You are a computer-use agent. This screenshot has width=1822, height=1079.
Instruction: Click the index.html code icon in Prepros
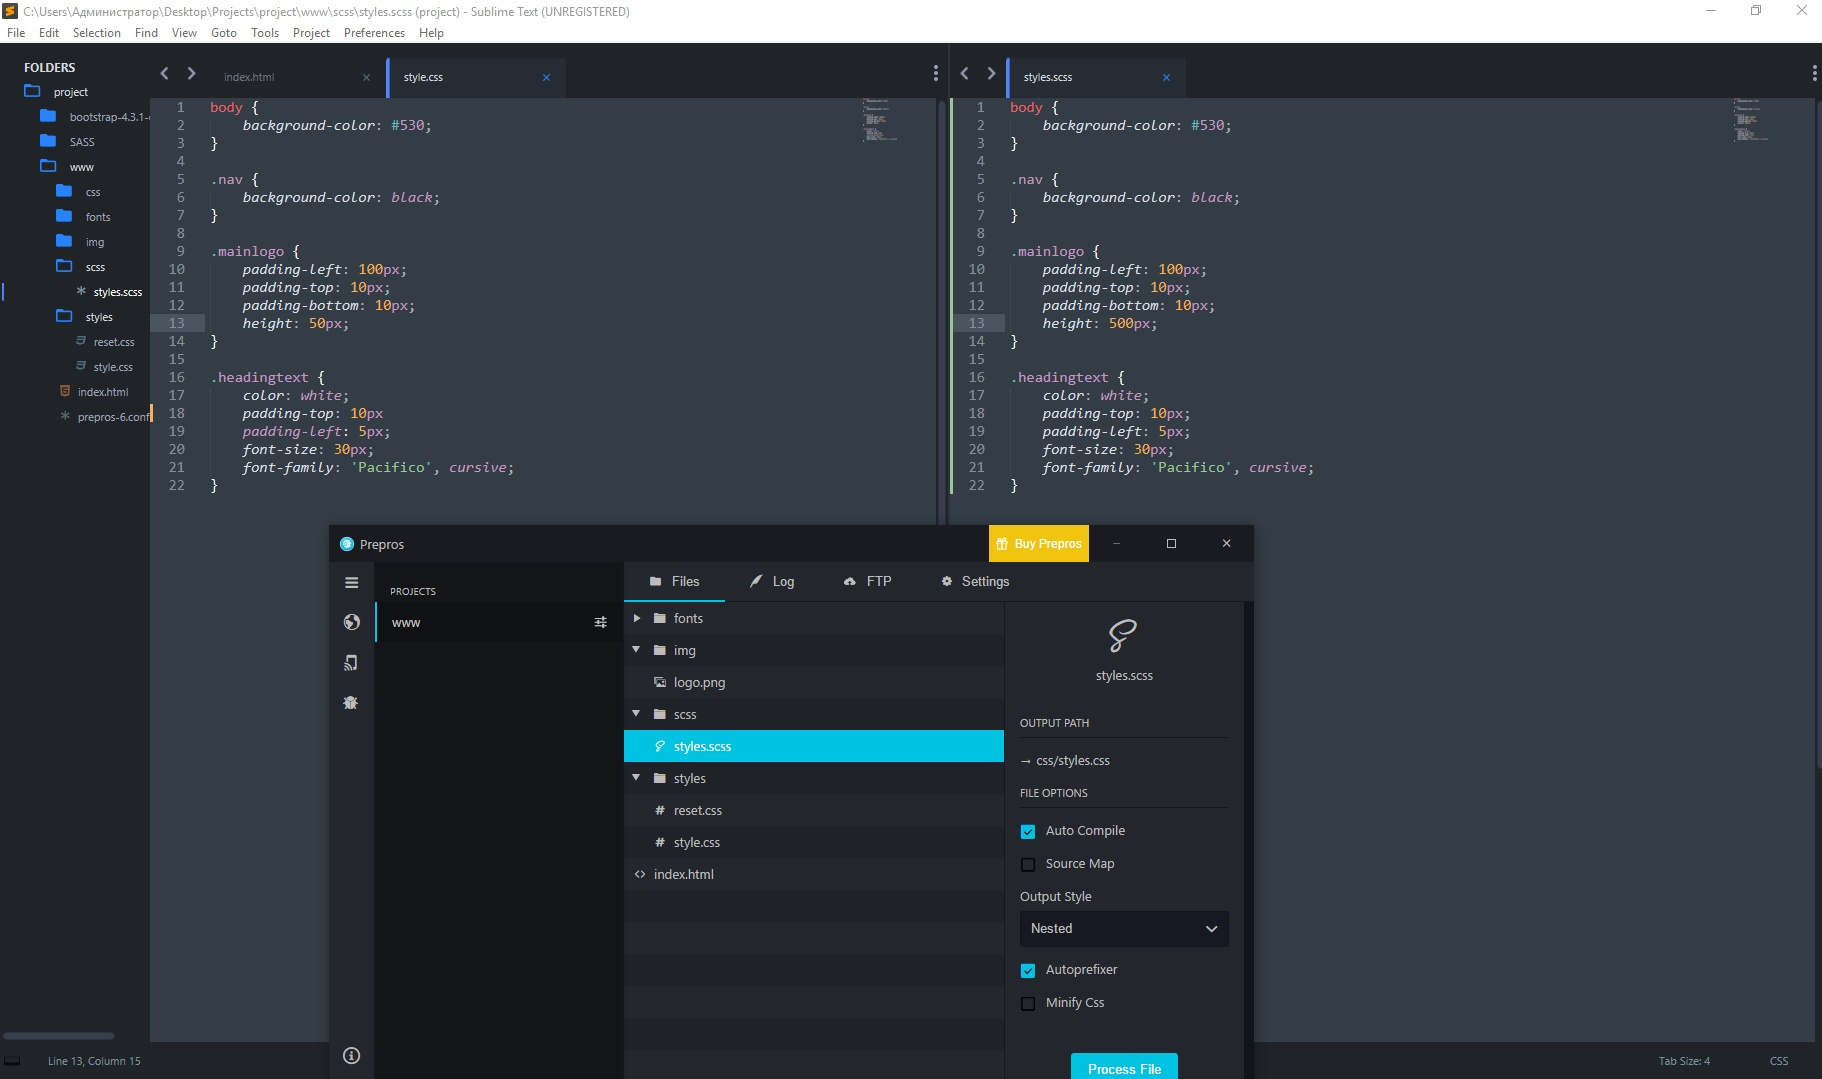coord(640,874)
